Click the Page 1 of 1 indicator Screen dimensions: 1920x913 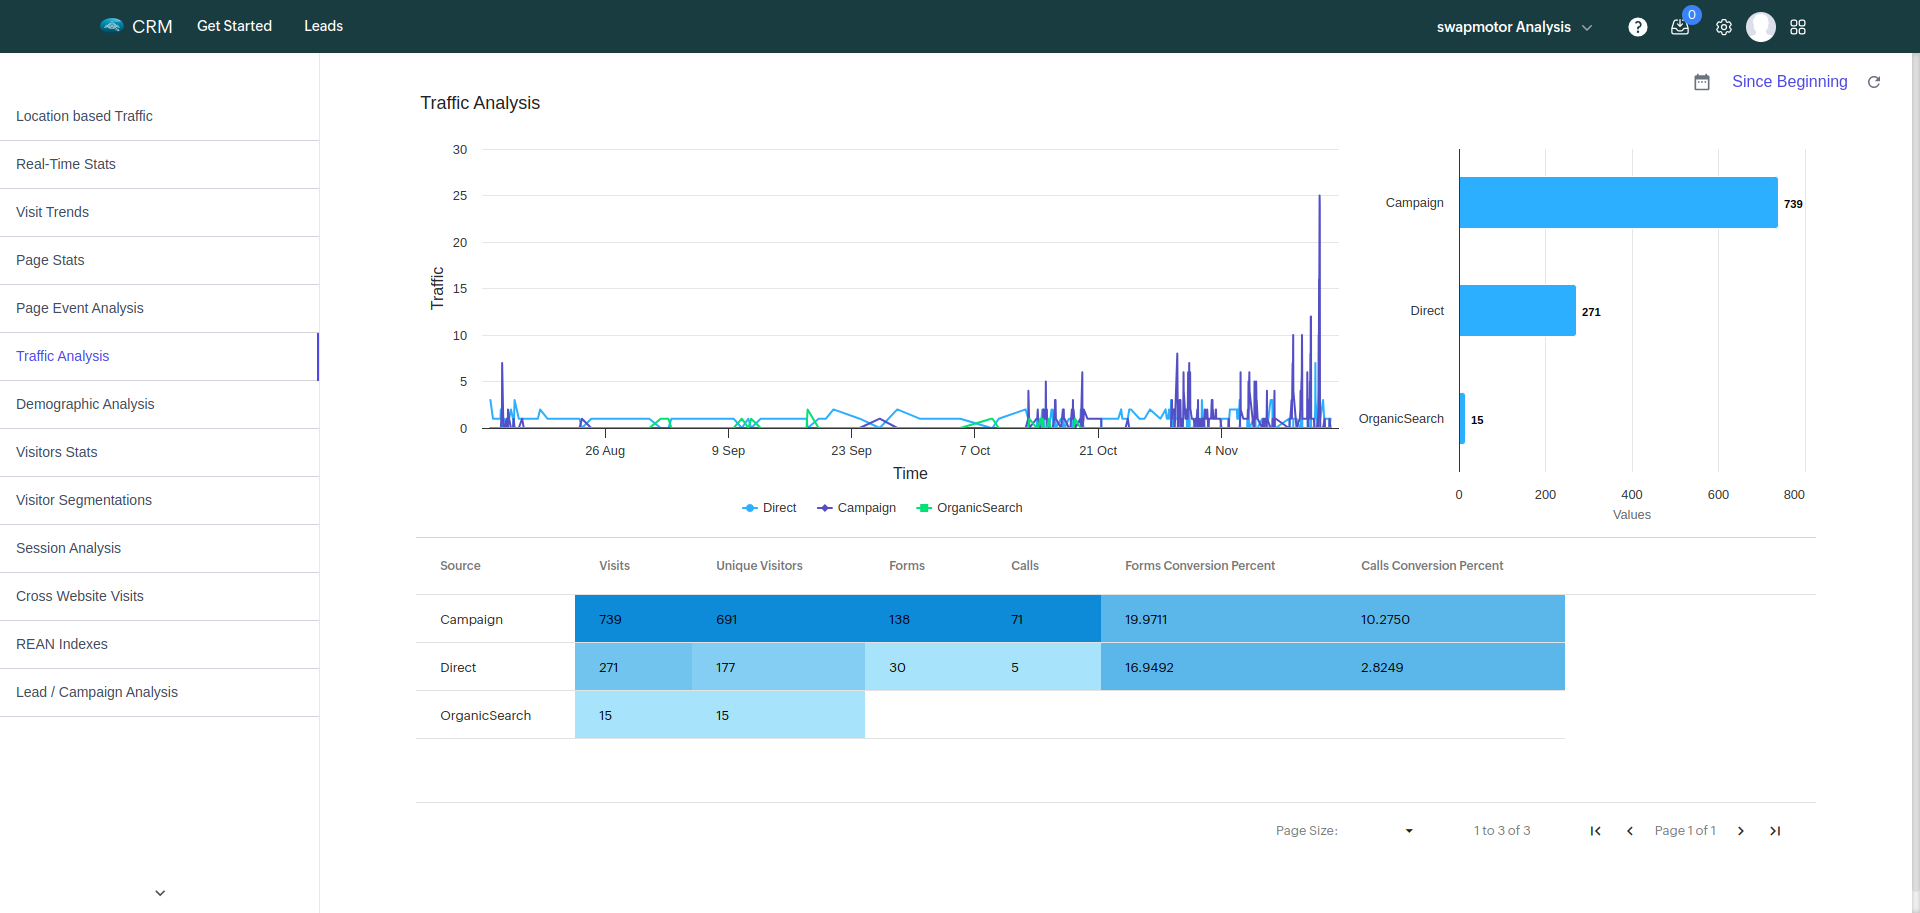1685,831
